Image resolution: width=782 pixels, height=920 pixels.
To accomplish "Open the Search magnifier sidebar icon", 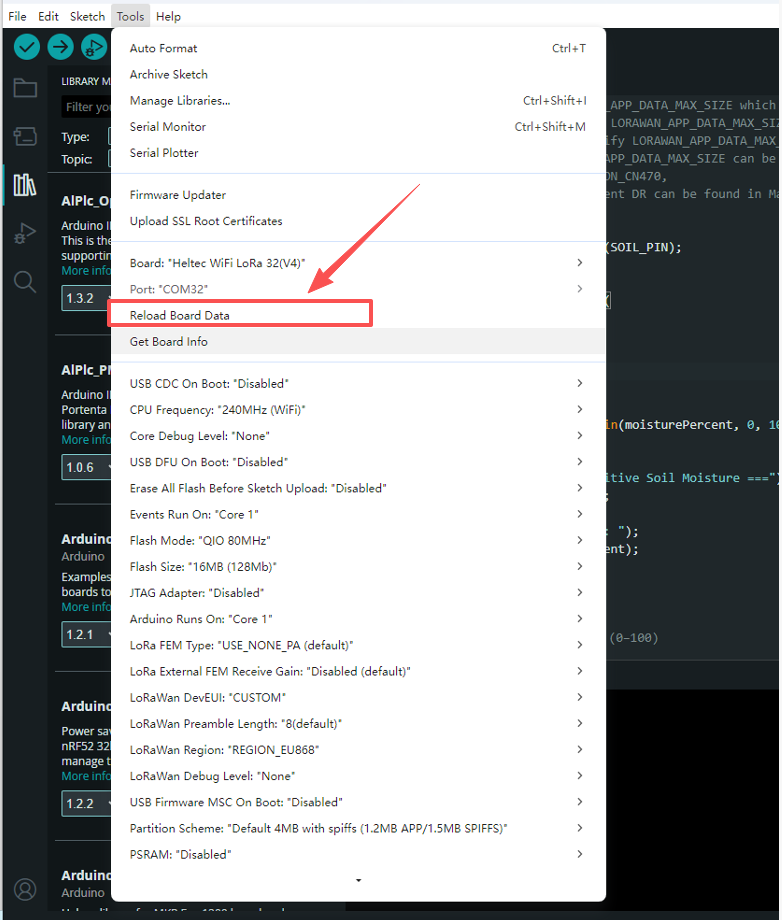I will (25, 282).
